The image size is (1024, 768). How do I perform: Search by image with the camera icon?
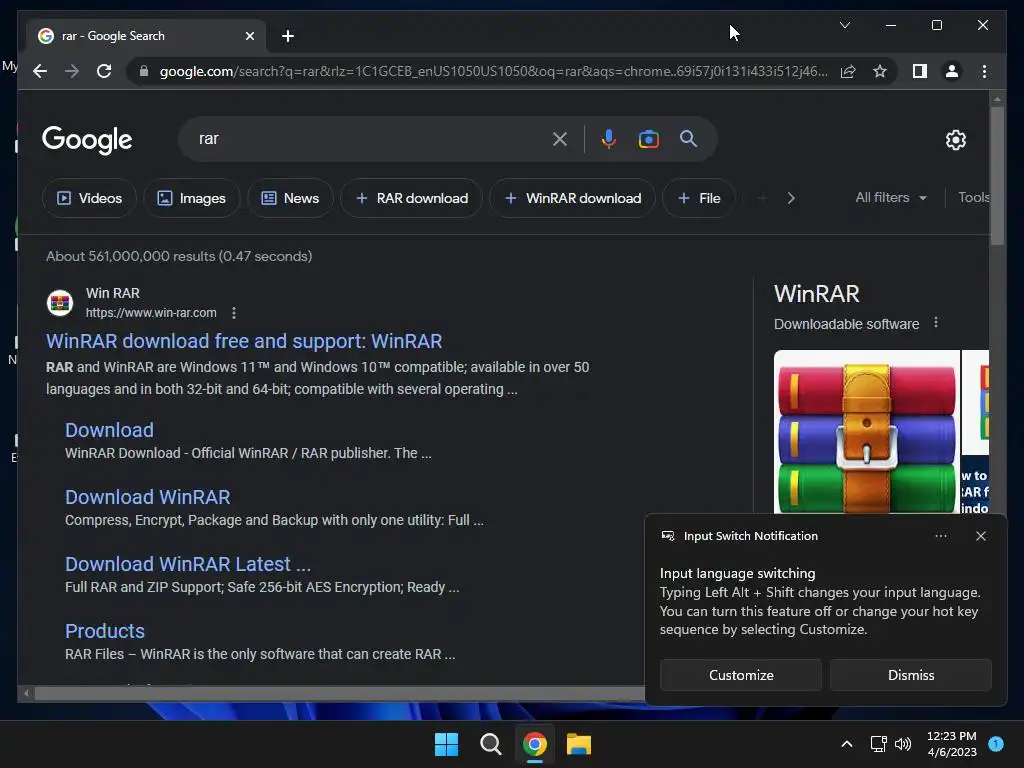click(x=648, y=139)
